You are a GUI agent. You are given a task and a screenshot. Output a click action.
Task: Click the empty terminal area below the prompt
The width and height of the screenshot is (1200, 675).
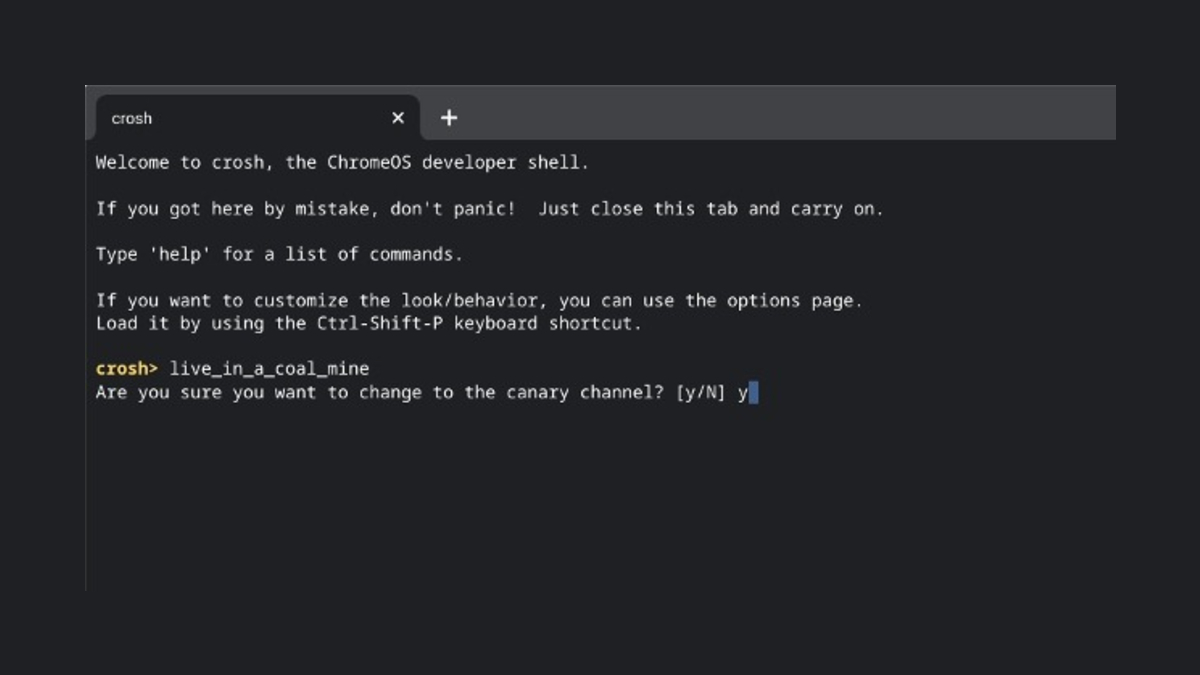[x=600, y=495]
